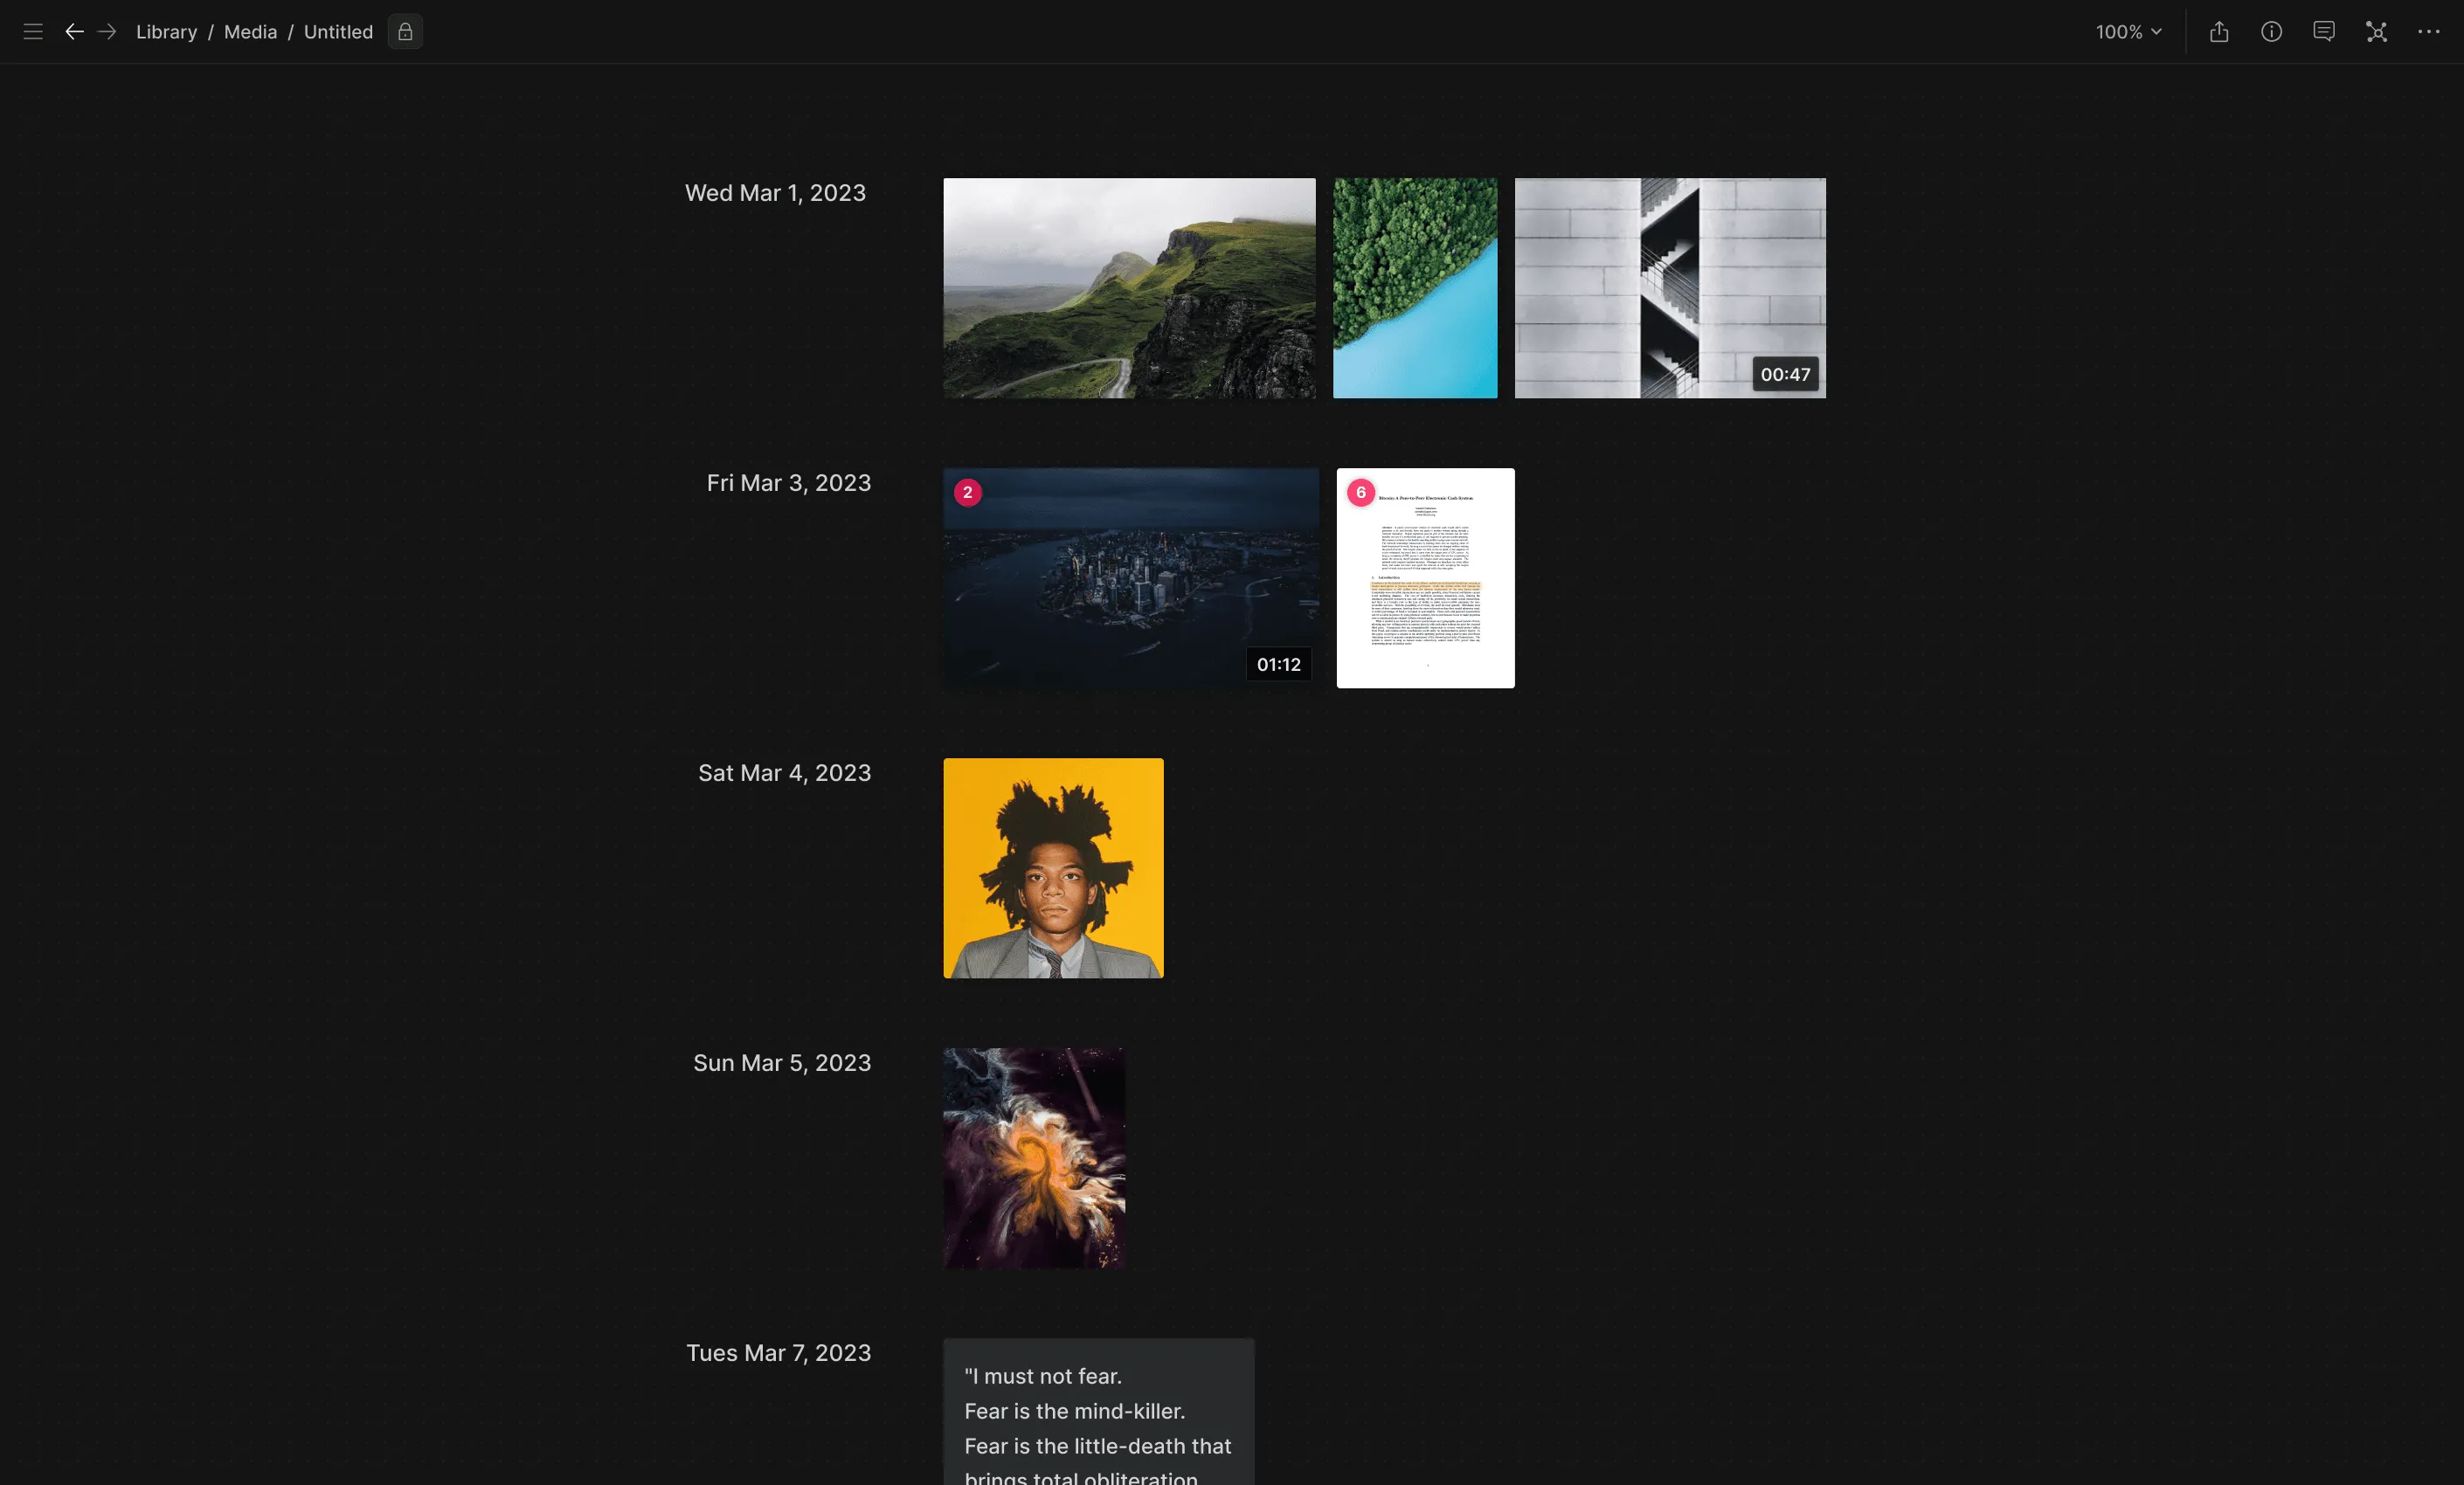Click the lock icon beside Untitled
This screenshot has height=1485, width=2464.
(405, 32)
